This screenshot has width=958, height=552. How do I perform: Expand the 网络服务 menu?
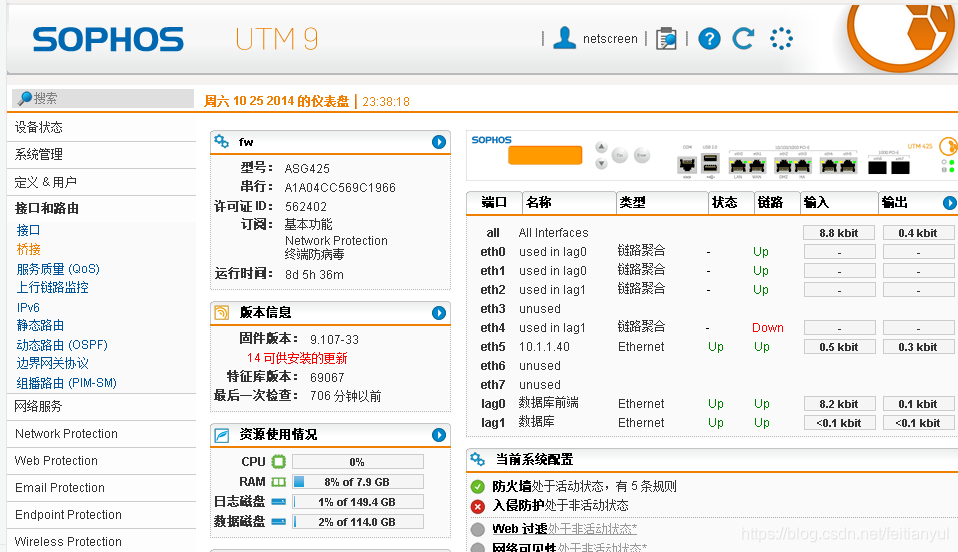(x=101, y=407)
